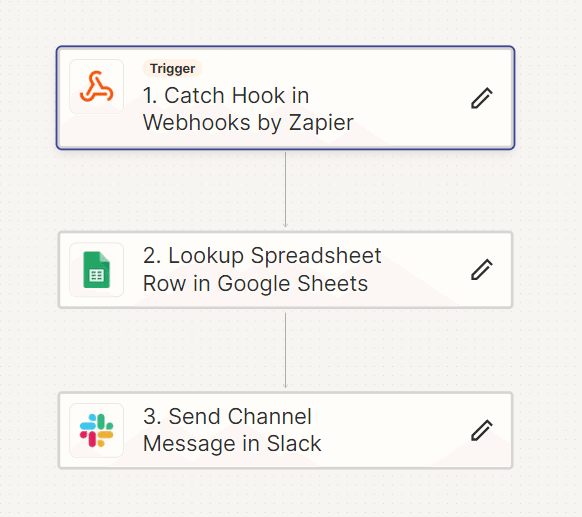Click the arrowhead above the Slack step

pyautogui.click(x=285, y=386)
